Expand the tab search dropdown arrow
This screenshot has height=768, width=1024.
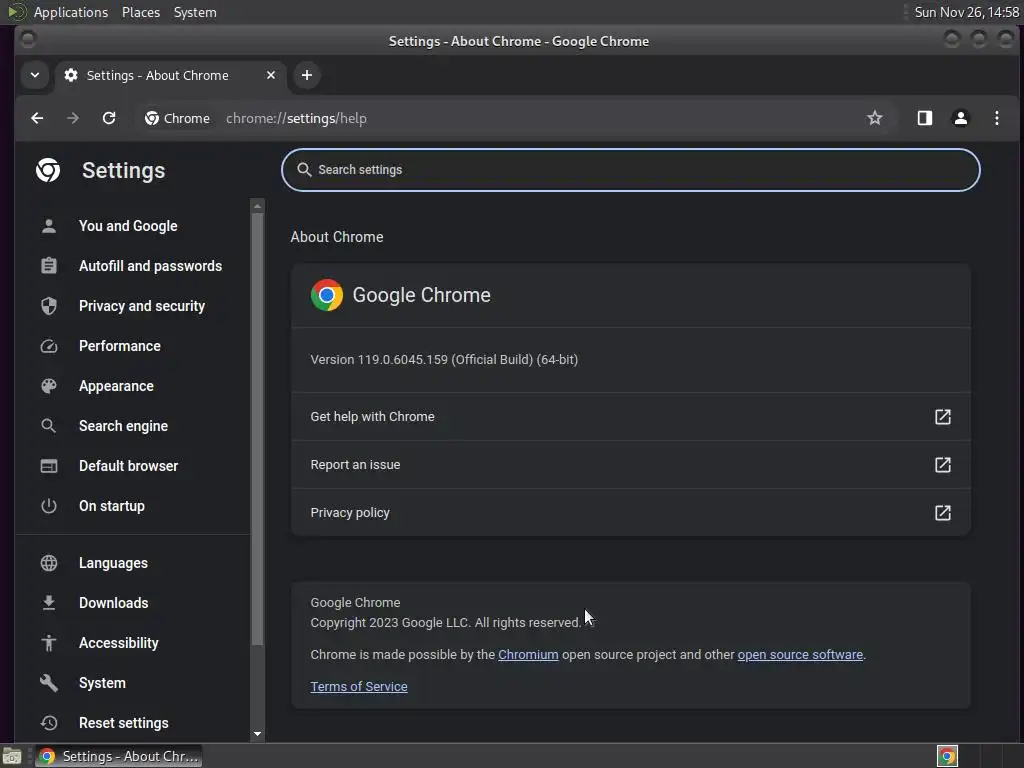point(35,75)
